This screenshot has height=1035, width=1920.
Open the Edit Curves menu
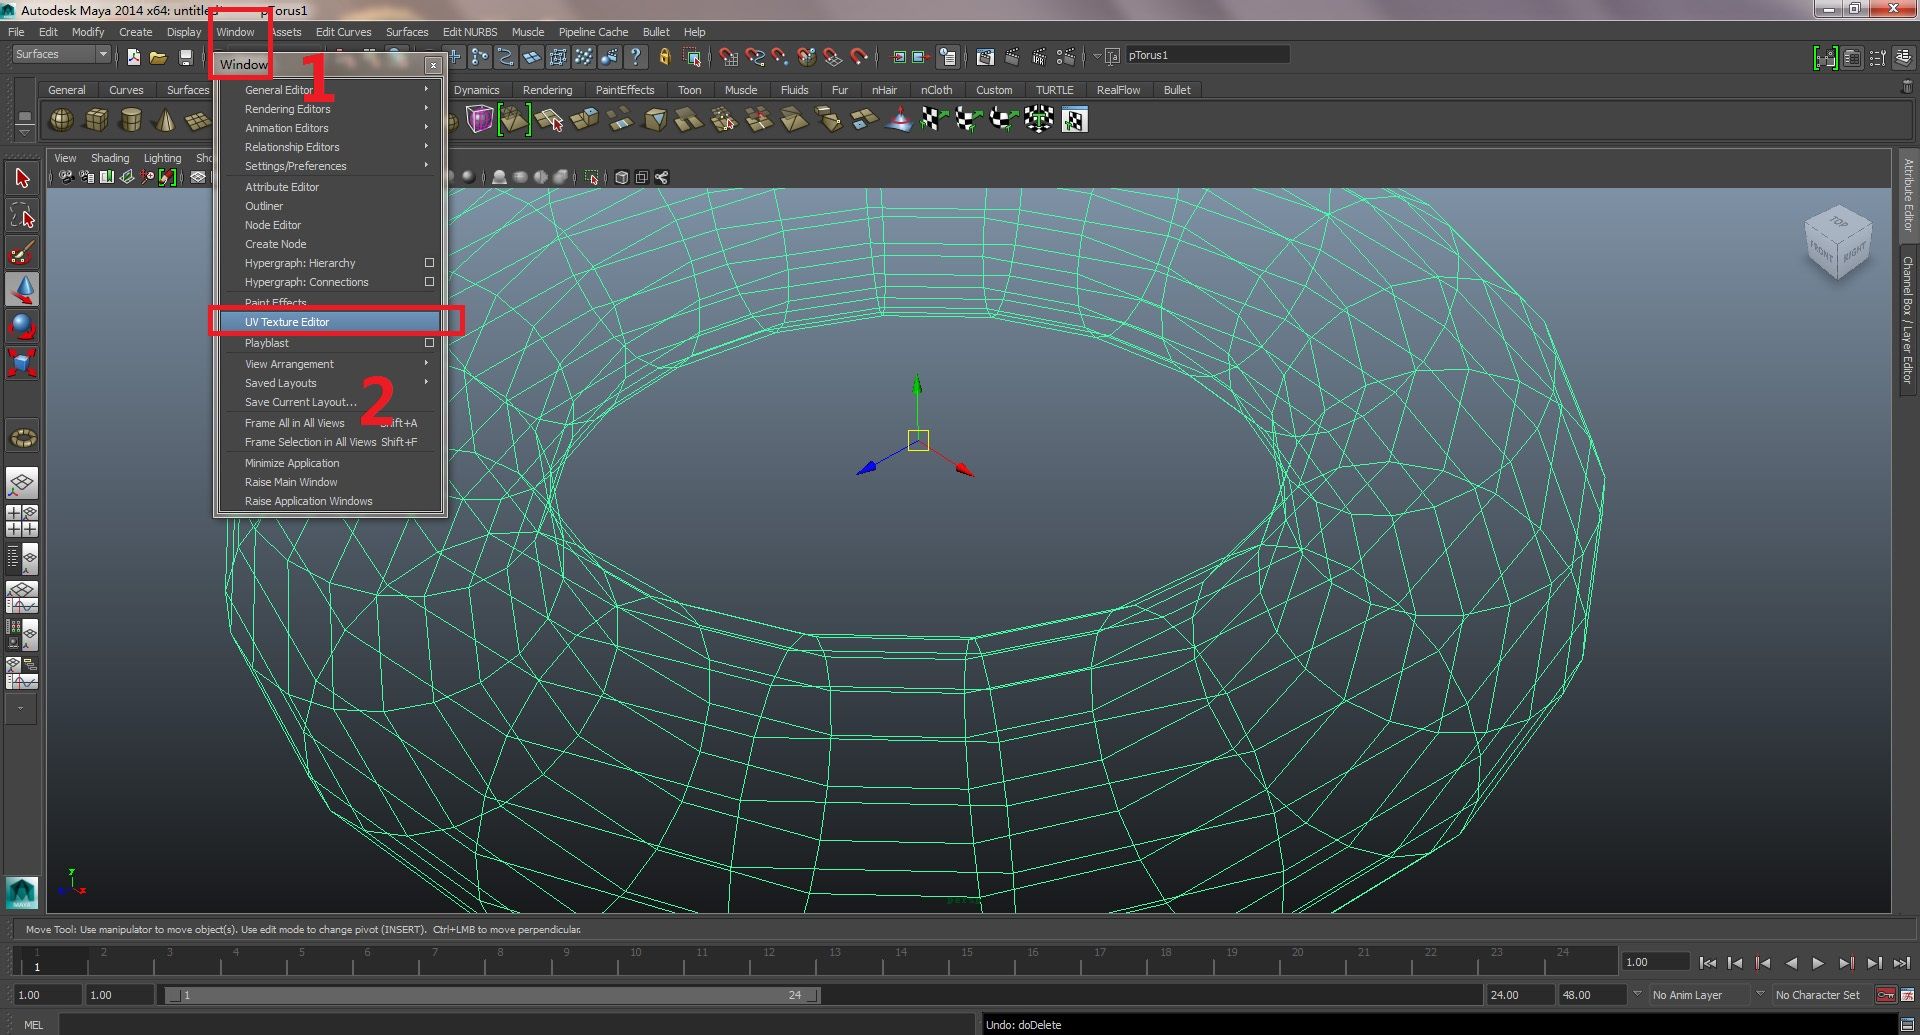343,32
